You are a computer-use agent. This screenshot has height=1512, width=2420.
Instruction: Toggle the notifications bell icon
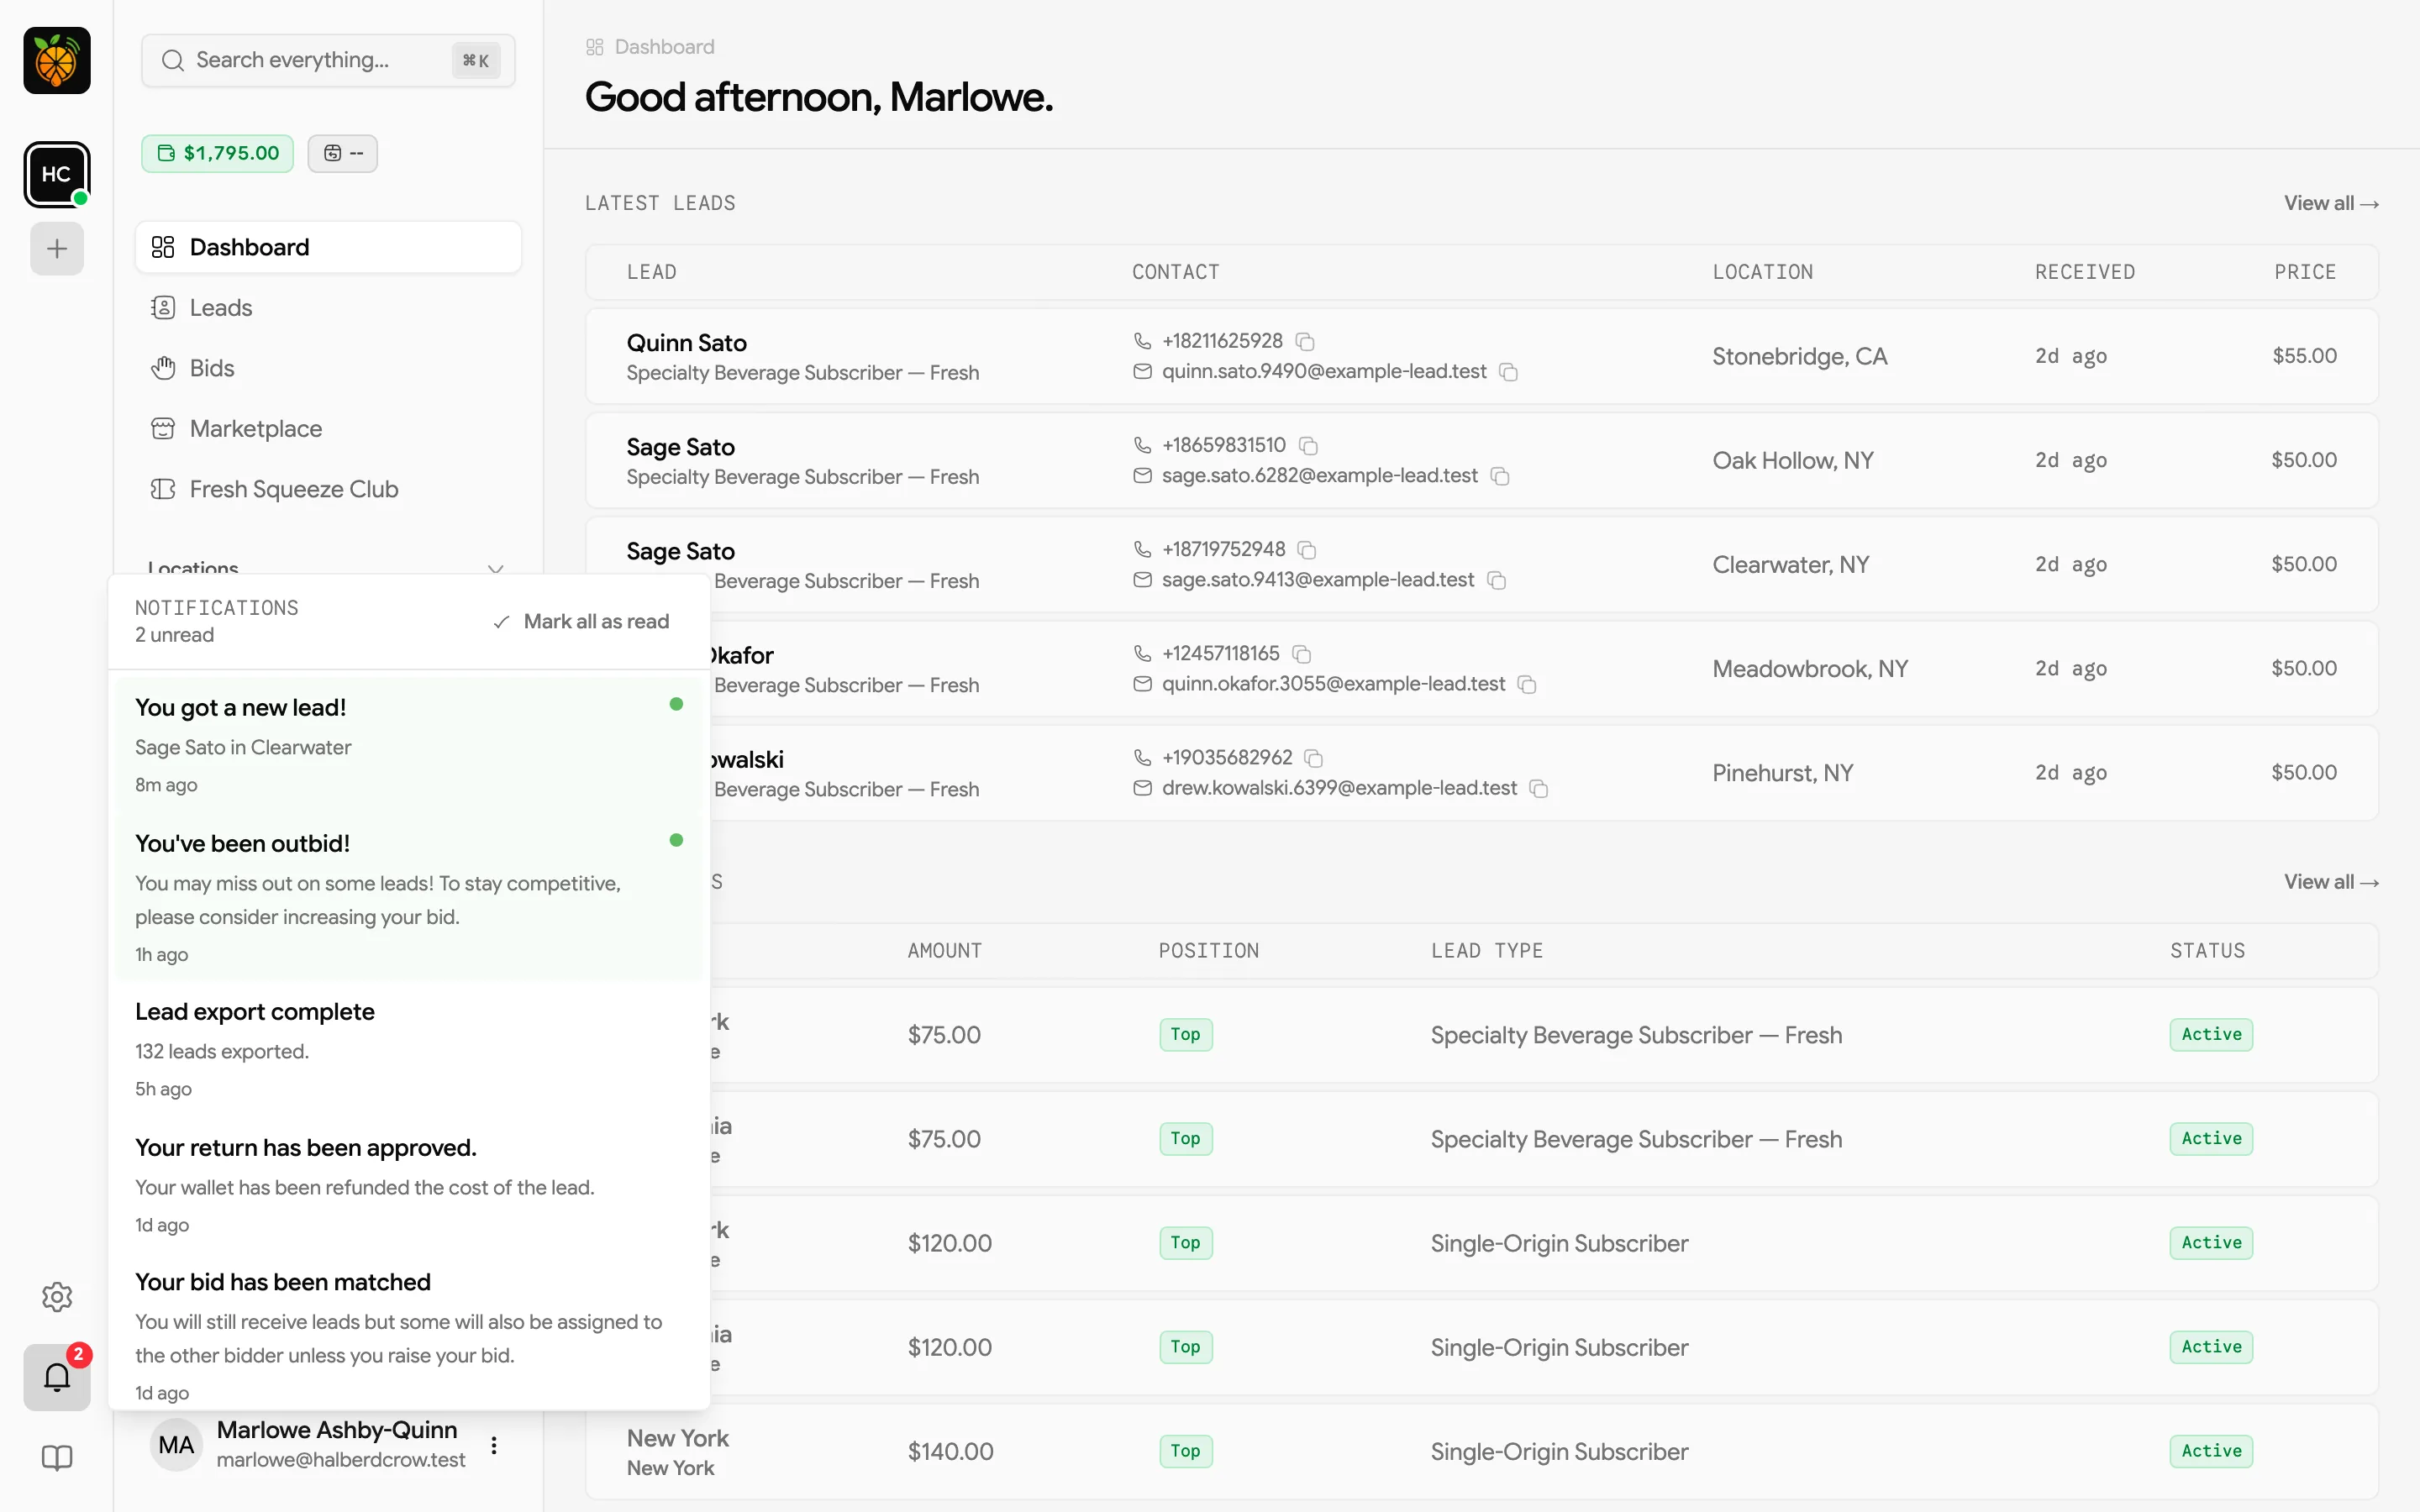57,1377
